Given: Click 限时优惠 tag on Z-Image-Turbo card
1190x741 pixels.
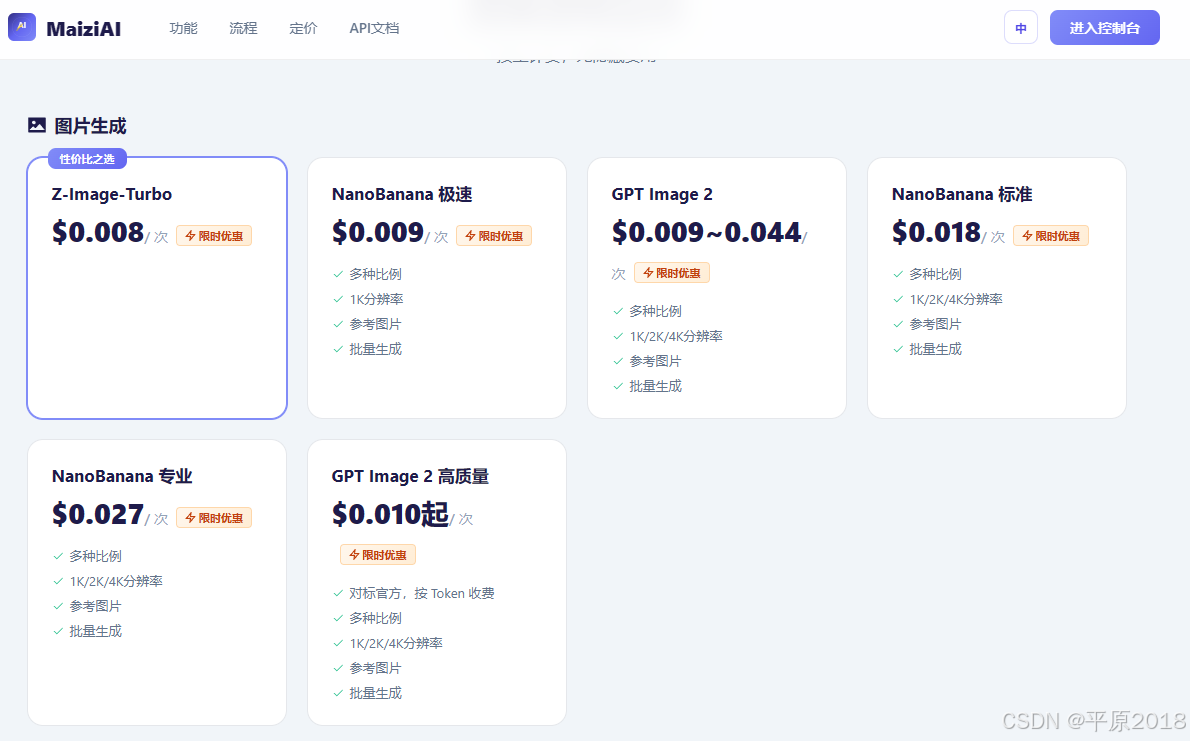Looking at the screenshot, I should (x=214, y=236).
